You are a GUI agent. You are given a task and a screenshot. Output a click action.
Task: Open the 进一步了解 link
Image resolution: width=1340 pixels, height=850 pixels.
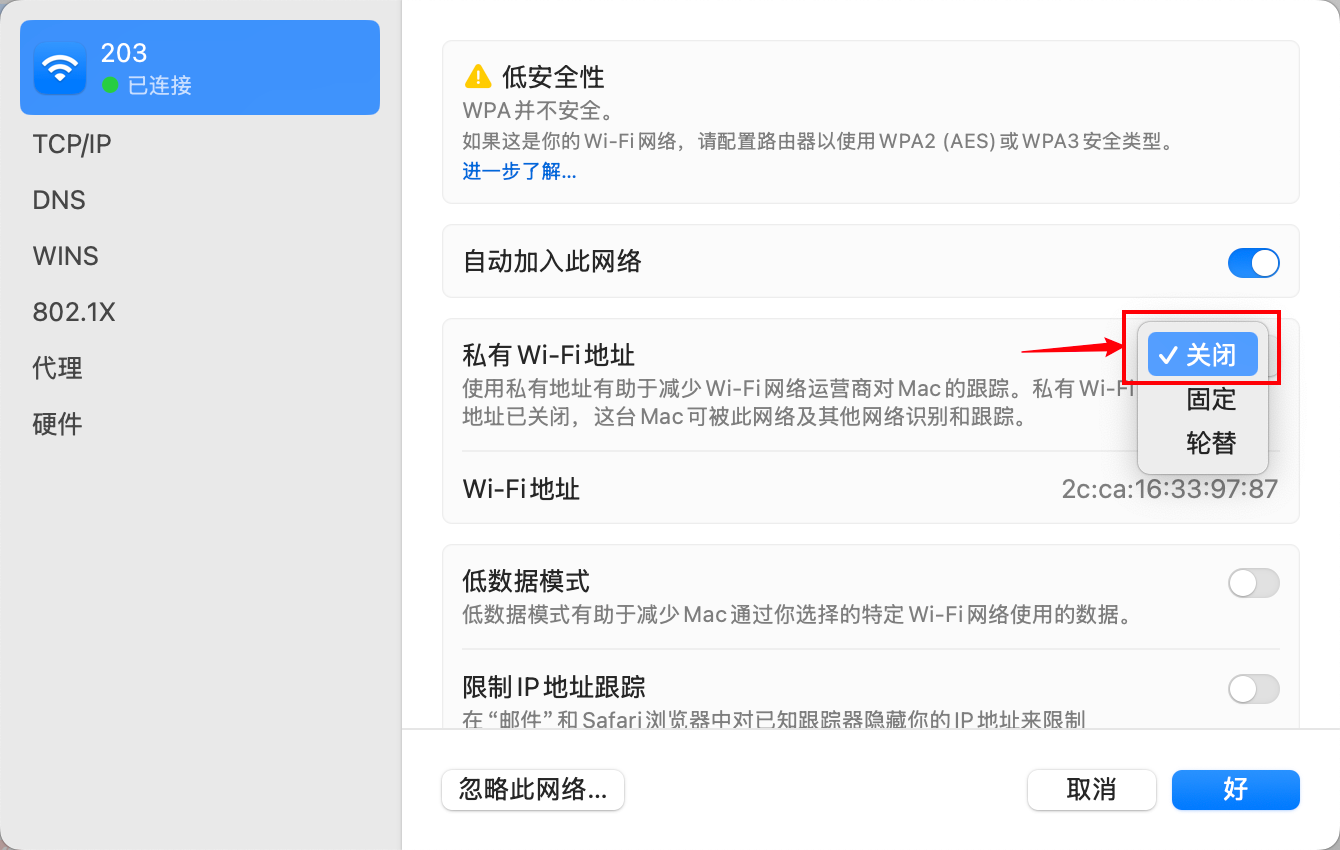(519, 171)
